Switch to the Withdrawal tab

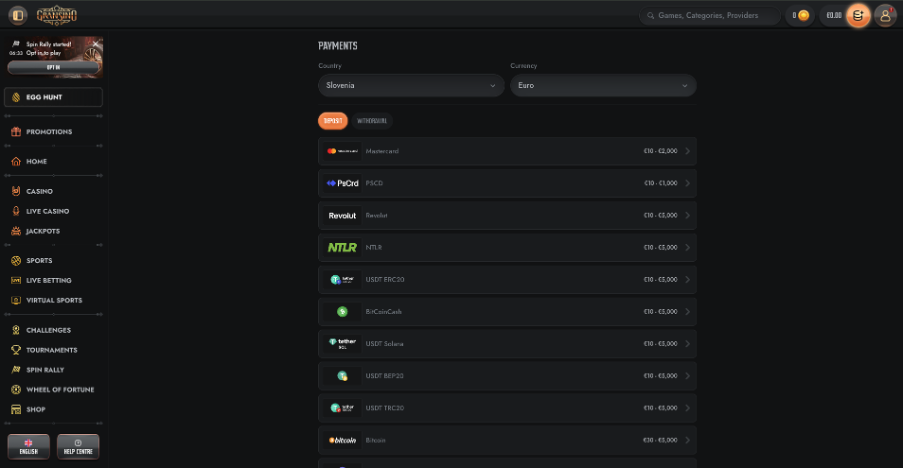pos(372,121)
